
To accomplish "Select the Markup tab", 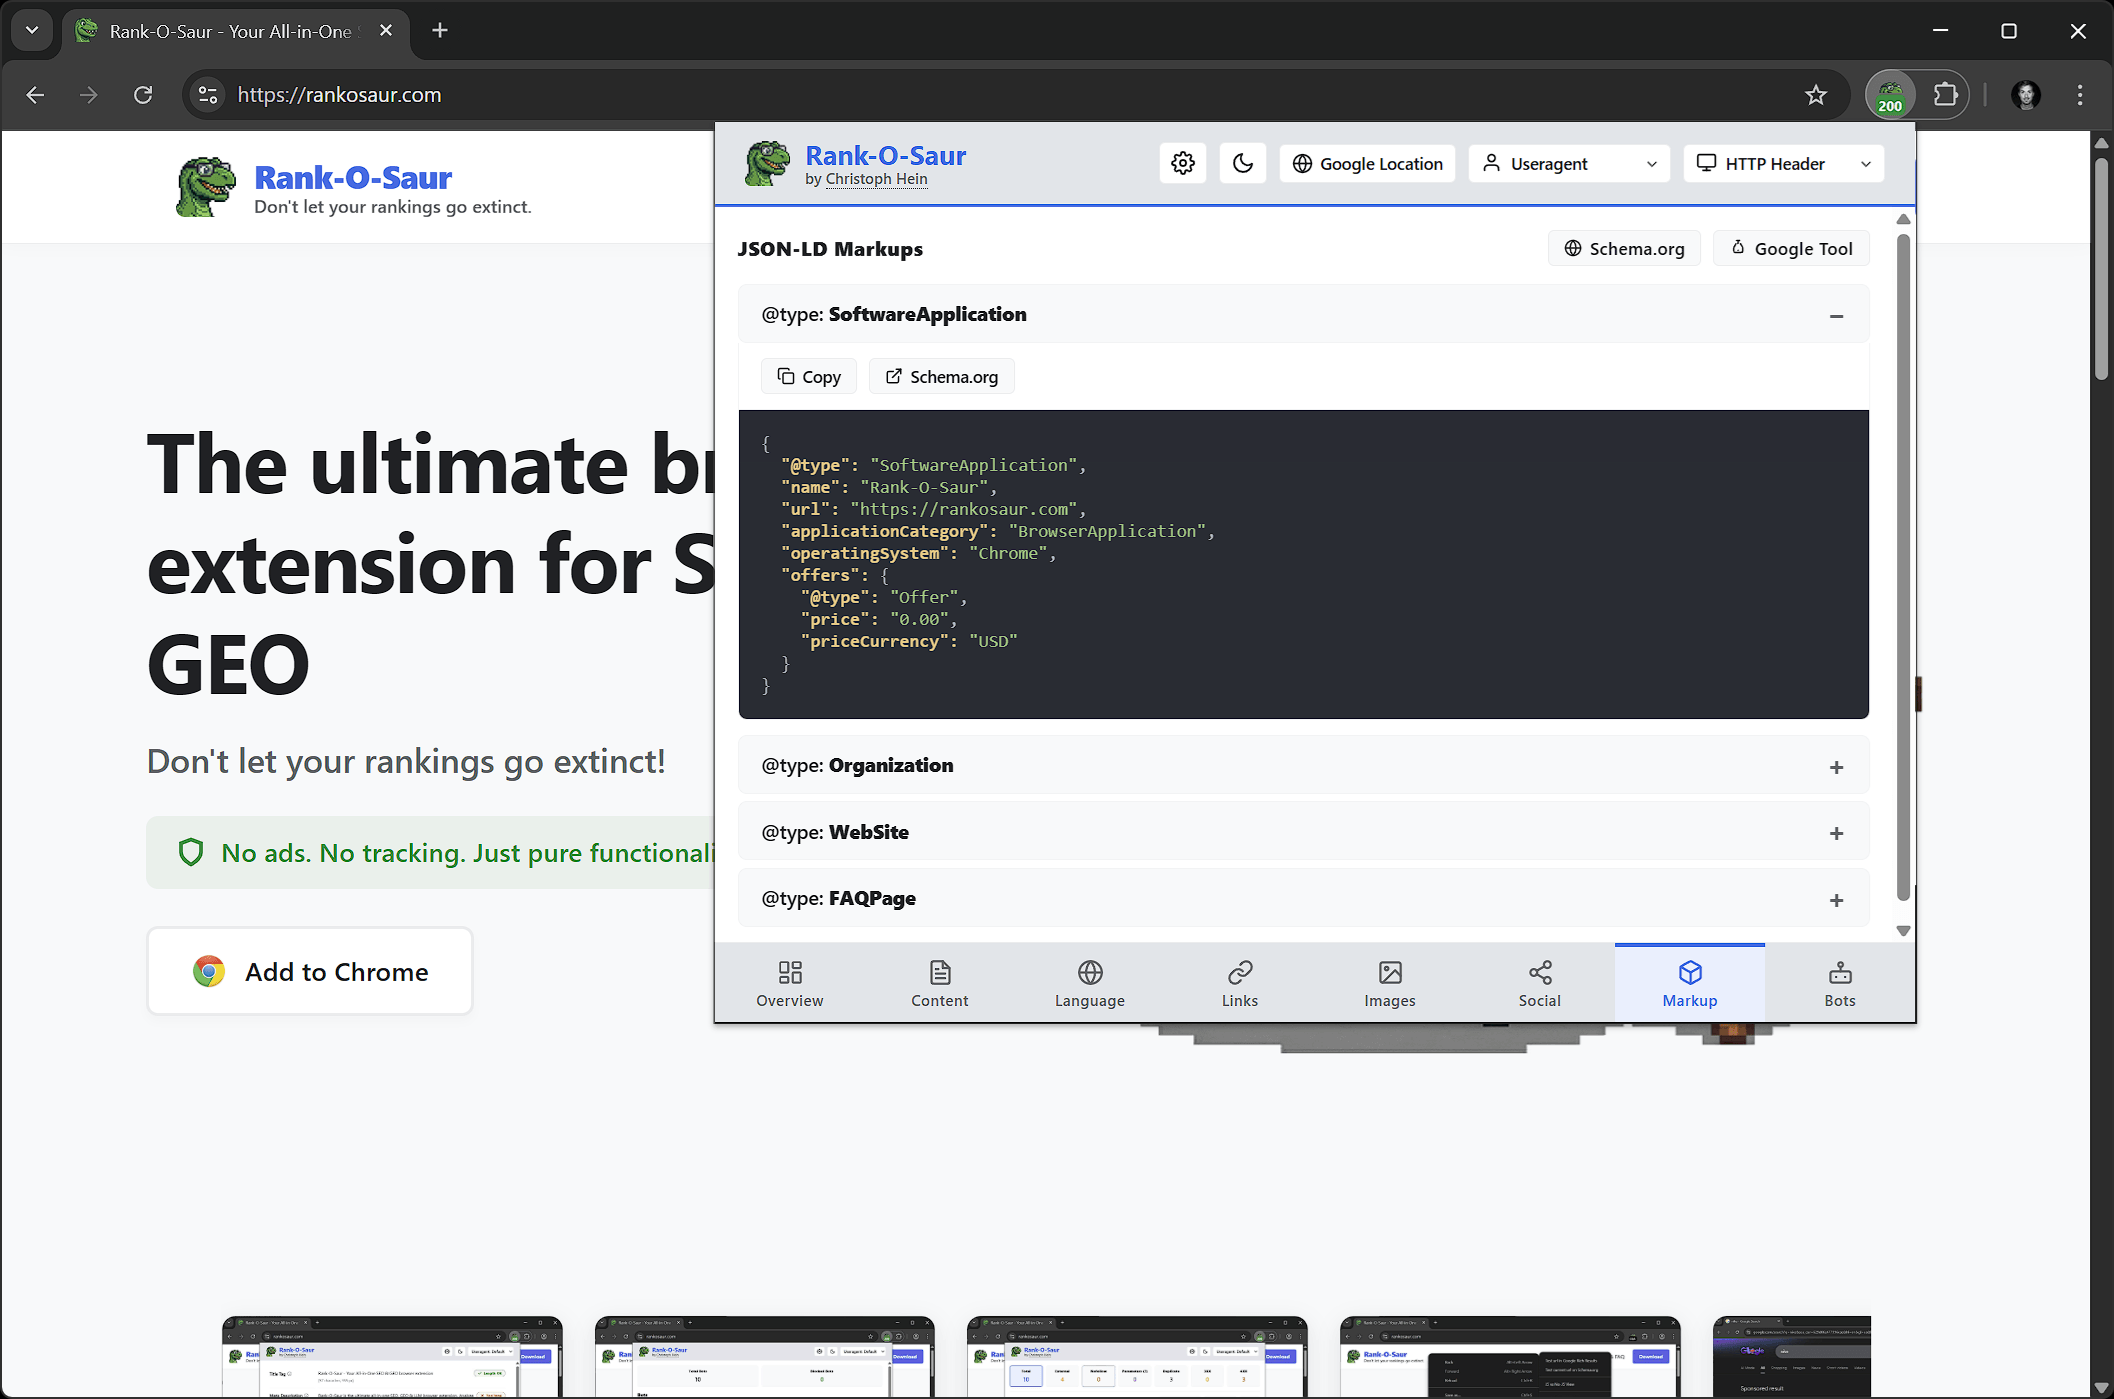I will click(1689, 982).
